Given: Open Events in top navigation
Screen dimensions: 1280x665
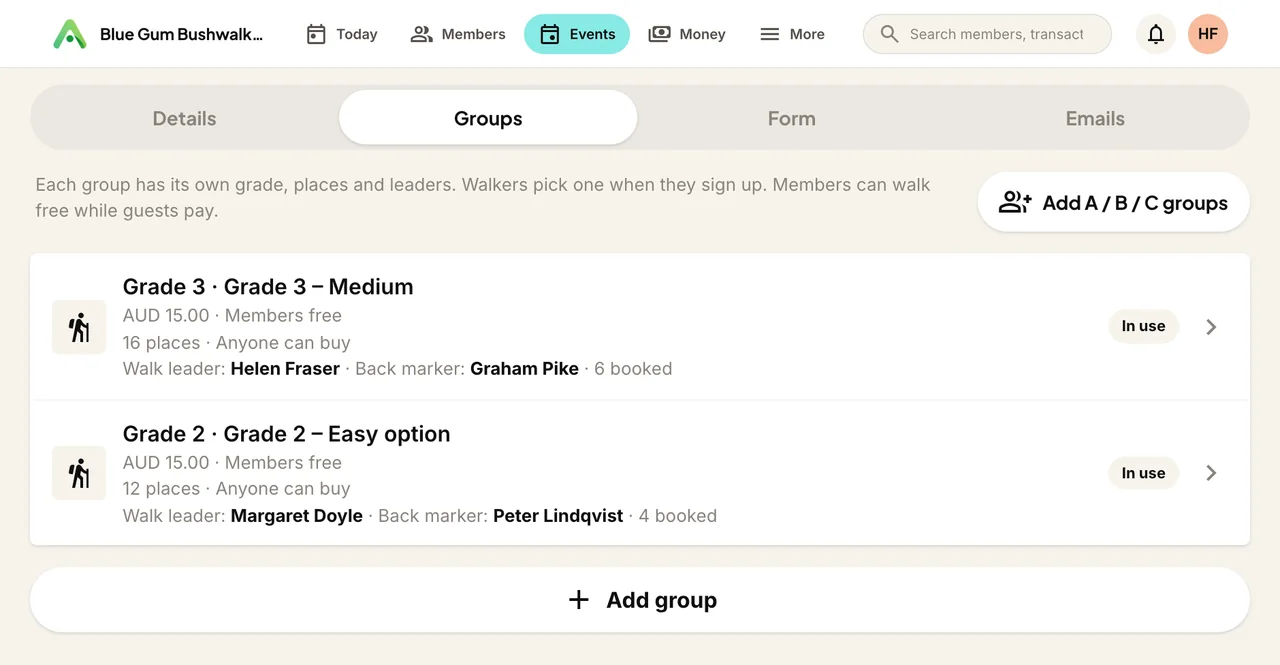Looking at the screenshot, I should point(577,34).
